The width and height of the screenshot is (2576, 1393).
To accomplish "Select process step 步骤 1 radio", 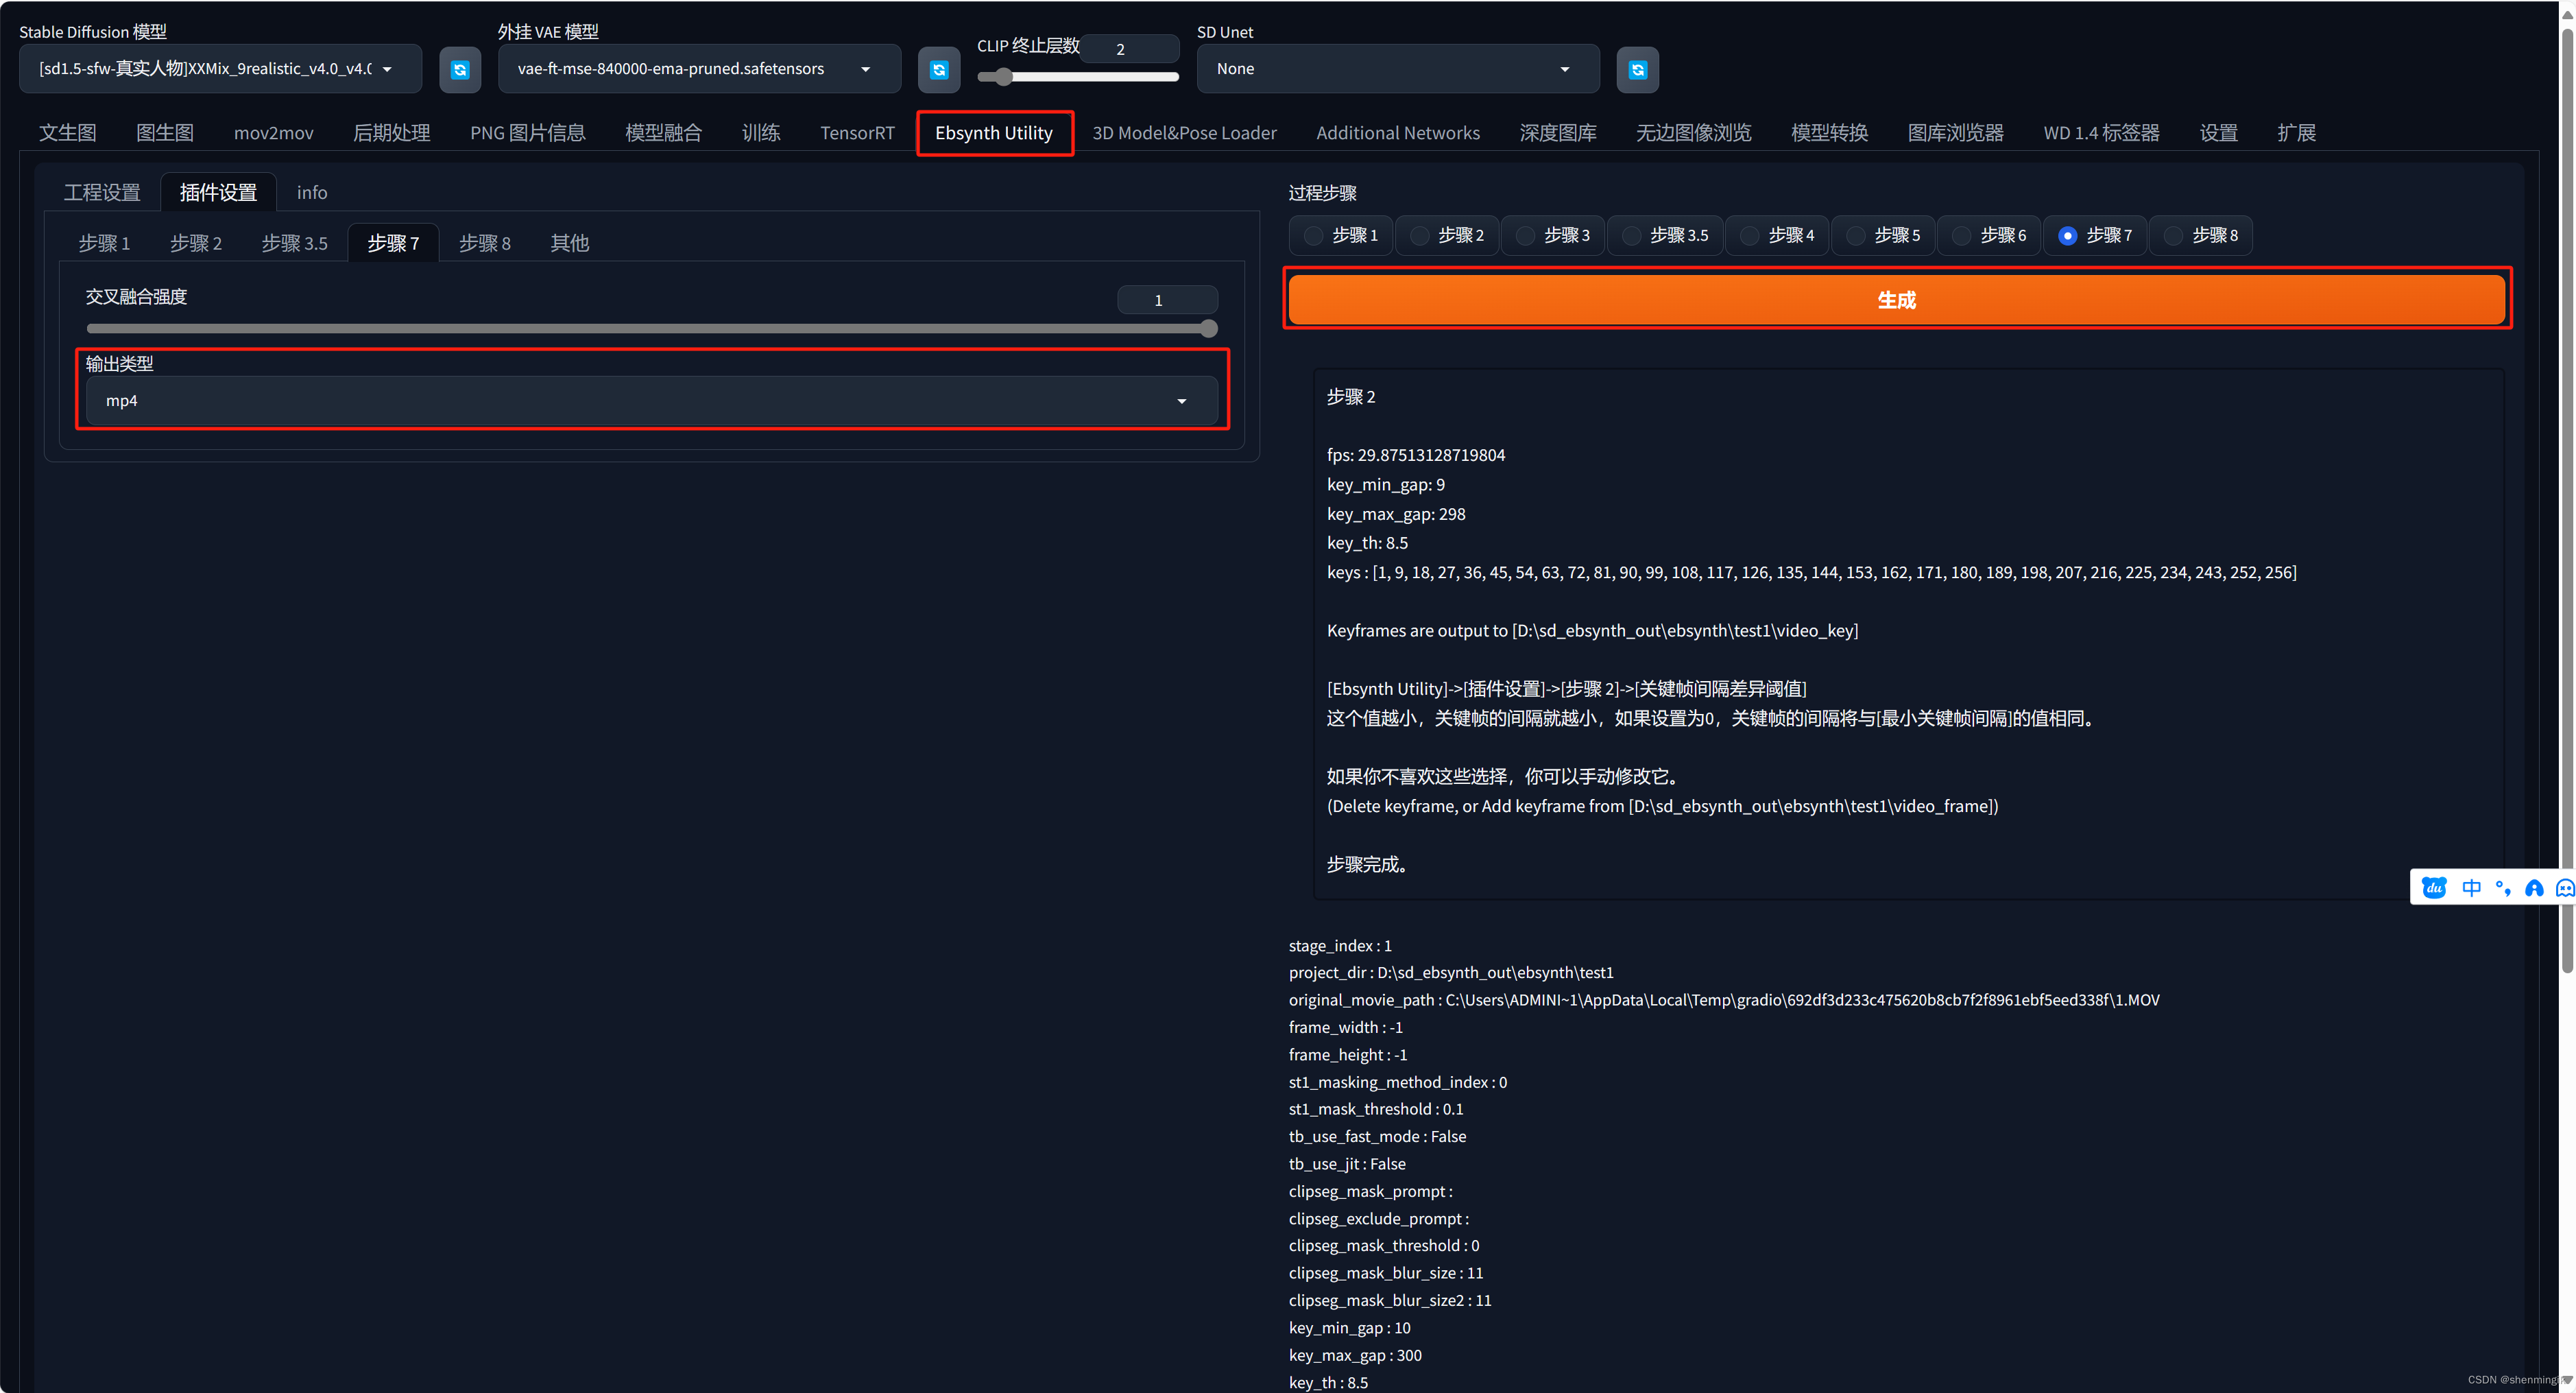I will [x=1341, y=235].
